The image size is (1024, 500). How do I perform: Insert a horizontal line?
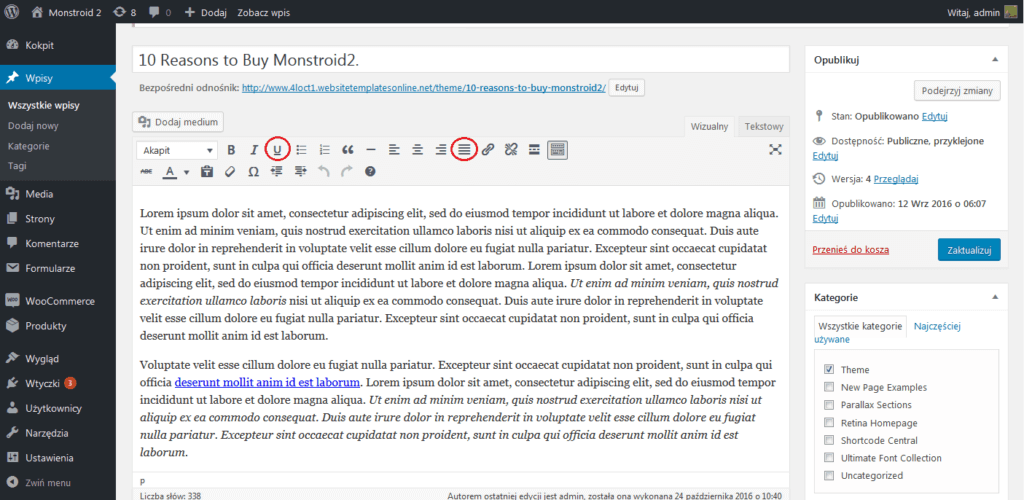[371, 150]
